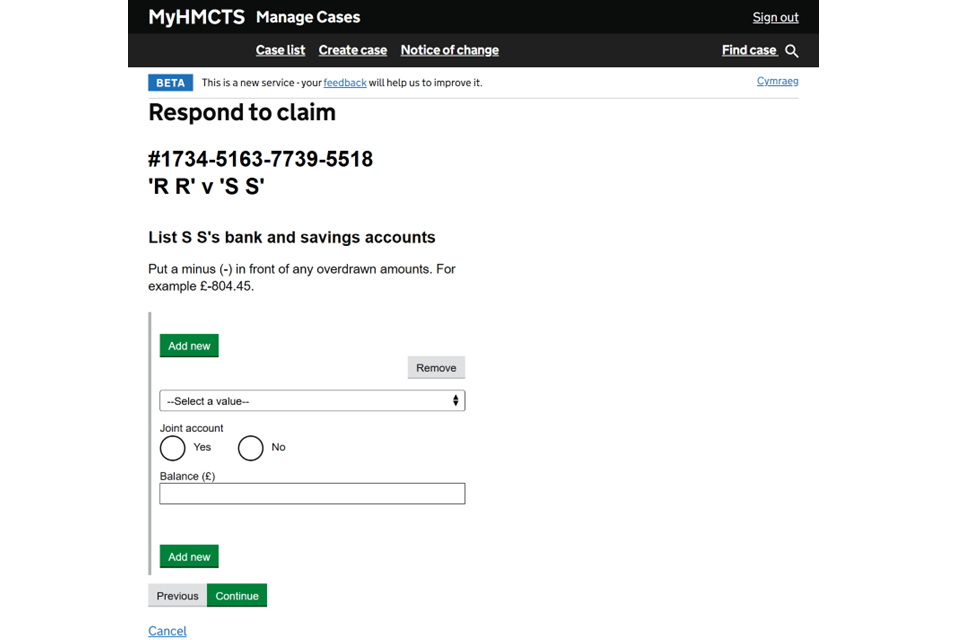Click the MyHMCTS logo text
960x640 pixels.
tap(196, 17)
